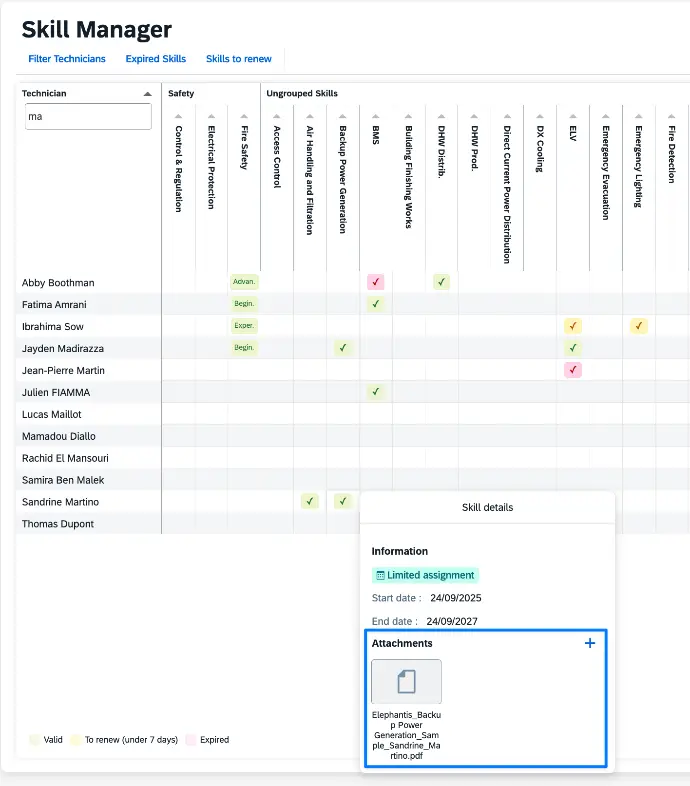Add a new attachment with plus icon

[x=589, y=643]
